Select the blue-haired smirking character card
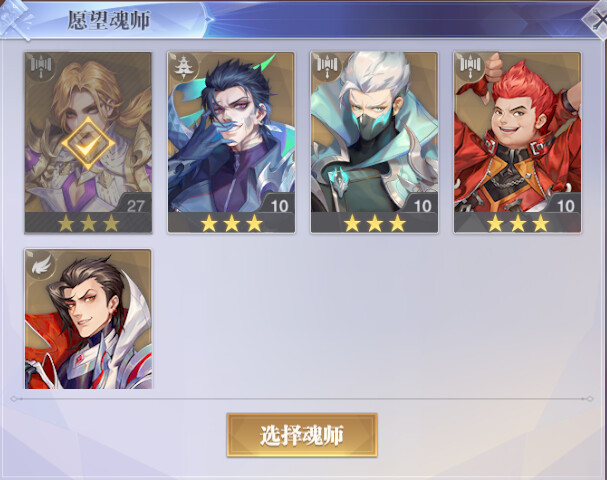The height and width of the screenshot is (480, 607). [x=231, y=142]
